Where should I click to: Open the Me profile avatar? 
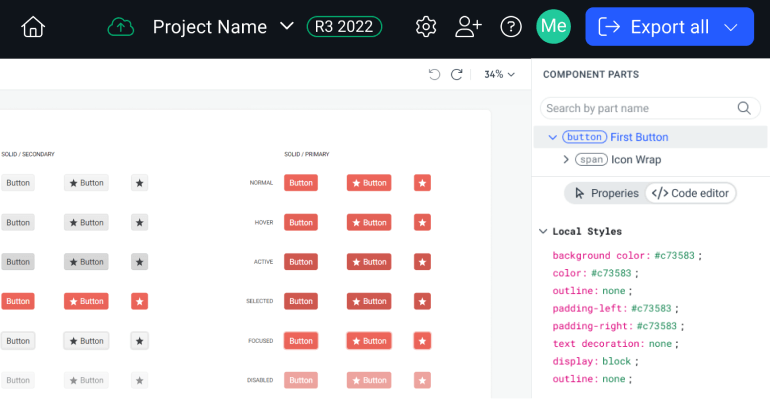(x=553, y=27)
